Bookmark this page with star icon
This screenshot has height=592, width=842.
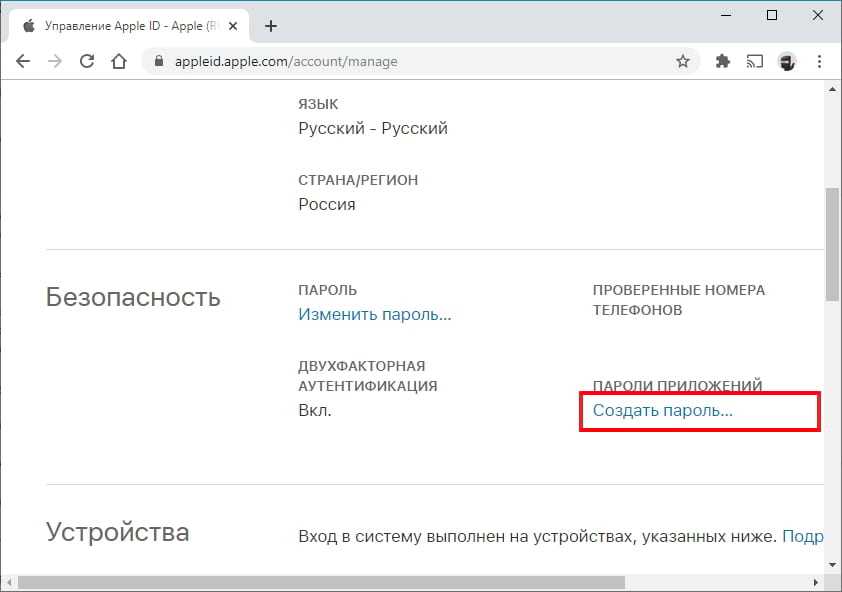[683, 61]
